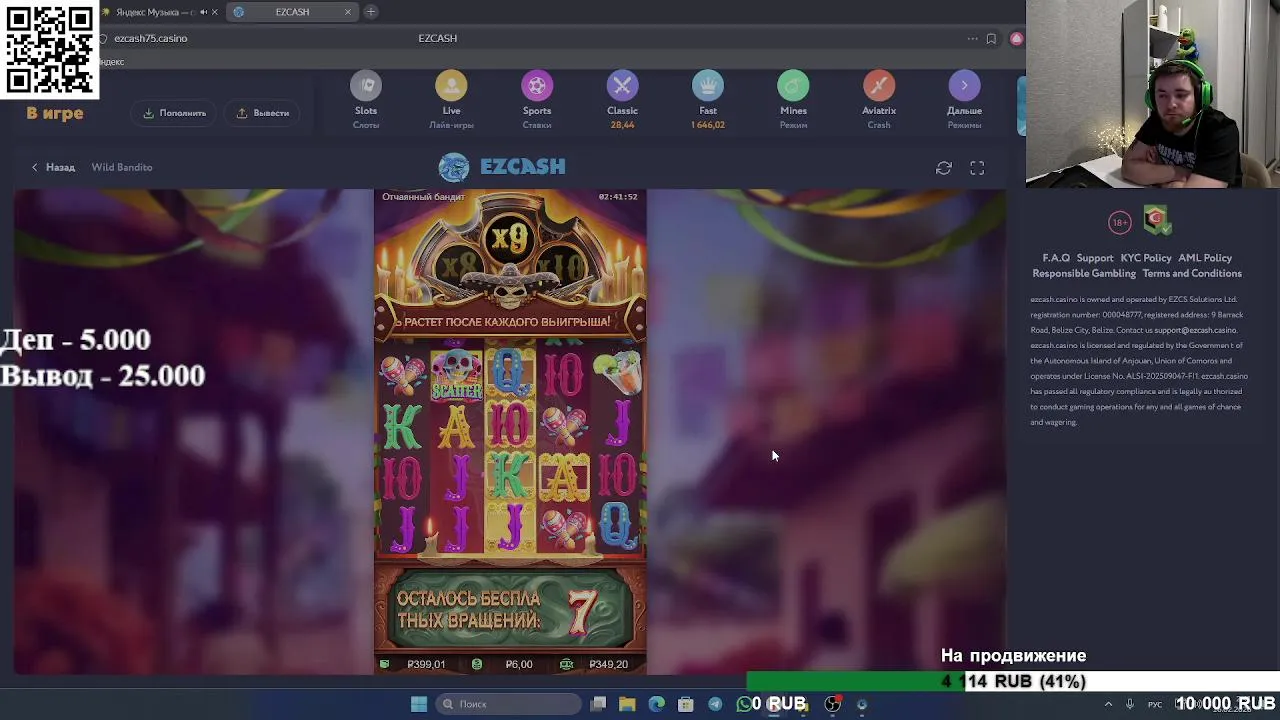
Task: Click the EZCASH logo
Action: point(502,167)
